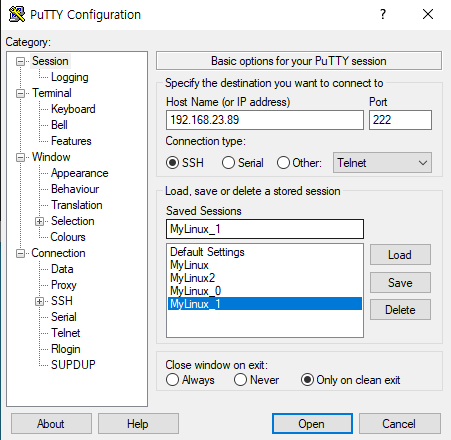Load the selected saved session

400,255
